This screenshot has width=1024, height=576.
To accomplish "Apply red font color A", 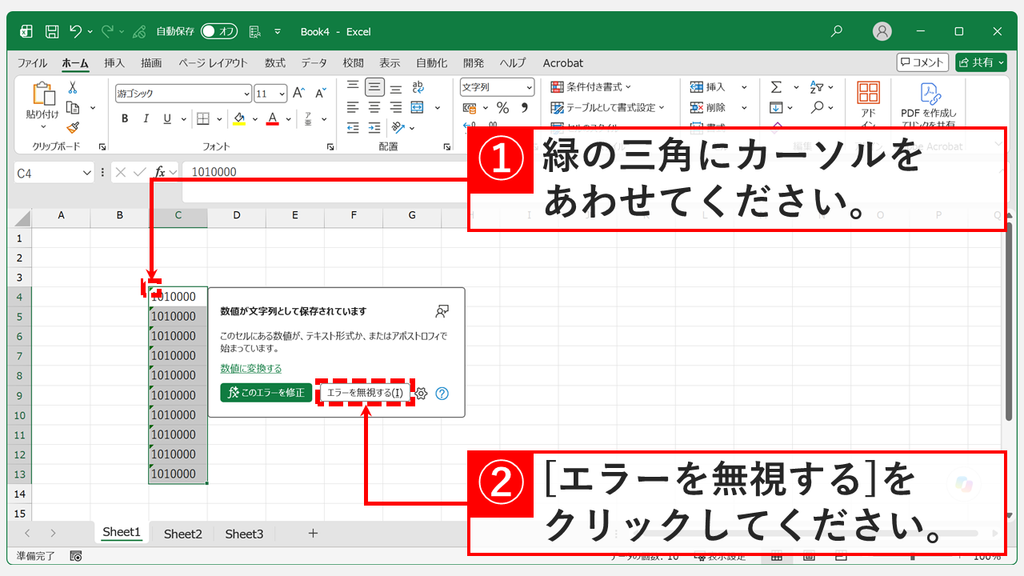I will click(272, 118).
